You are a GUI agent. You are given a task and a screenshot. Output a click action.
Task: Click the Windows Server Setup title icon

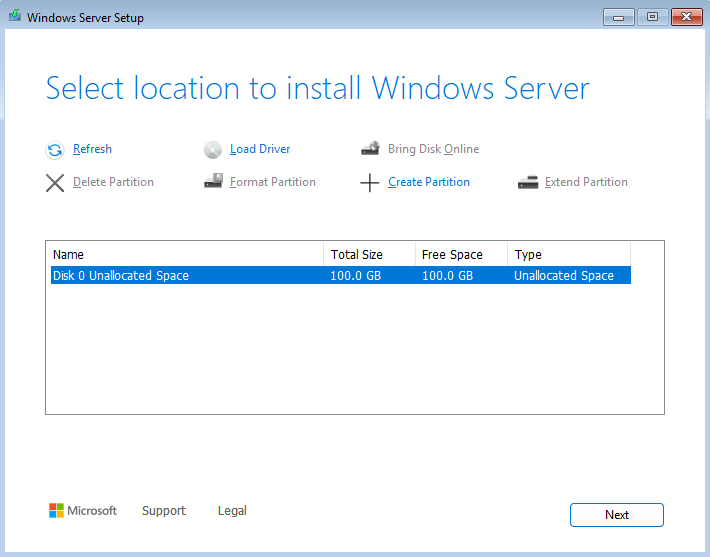point(15,16)
